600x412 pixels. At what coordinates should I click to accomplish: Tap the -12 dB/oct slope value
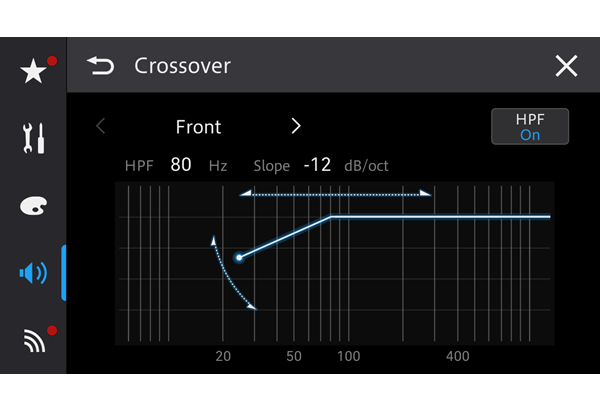point(317,165)
